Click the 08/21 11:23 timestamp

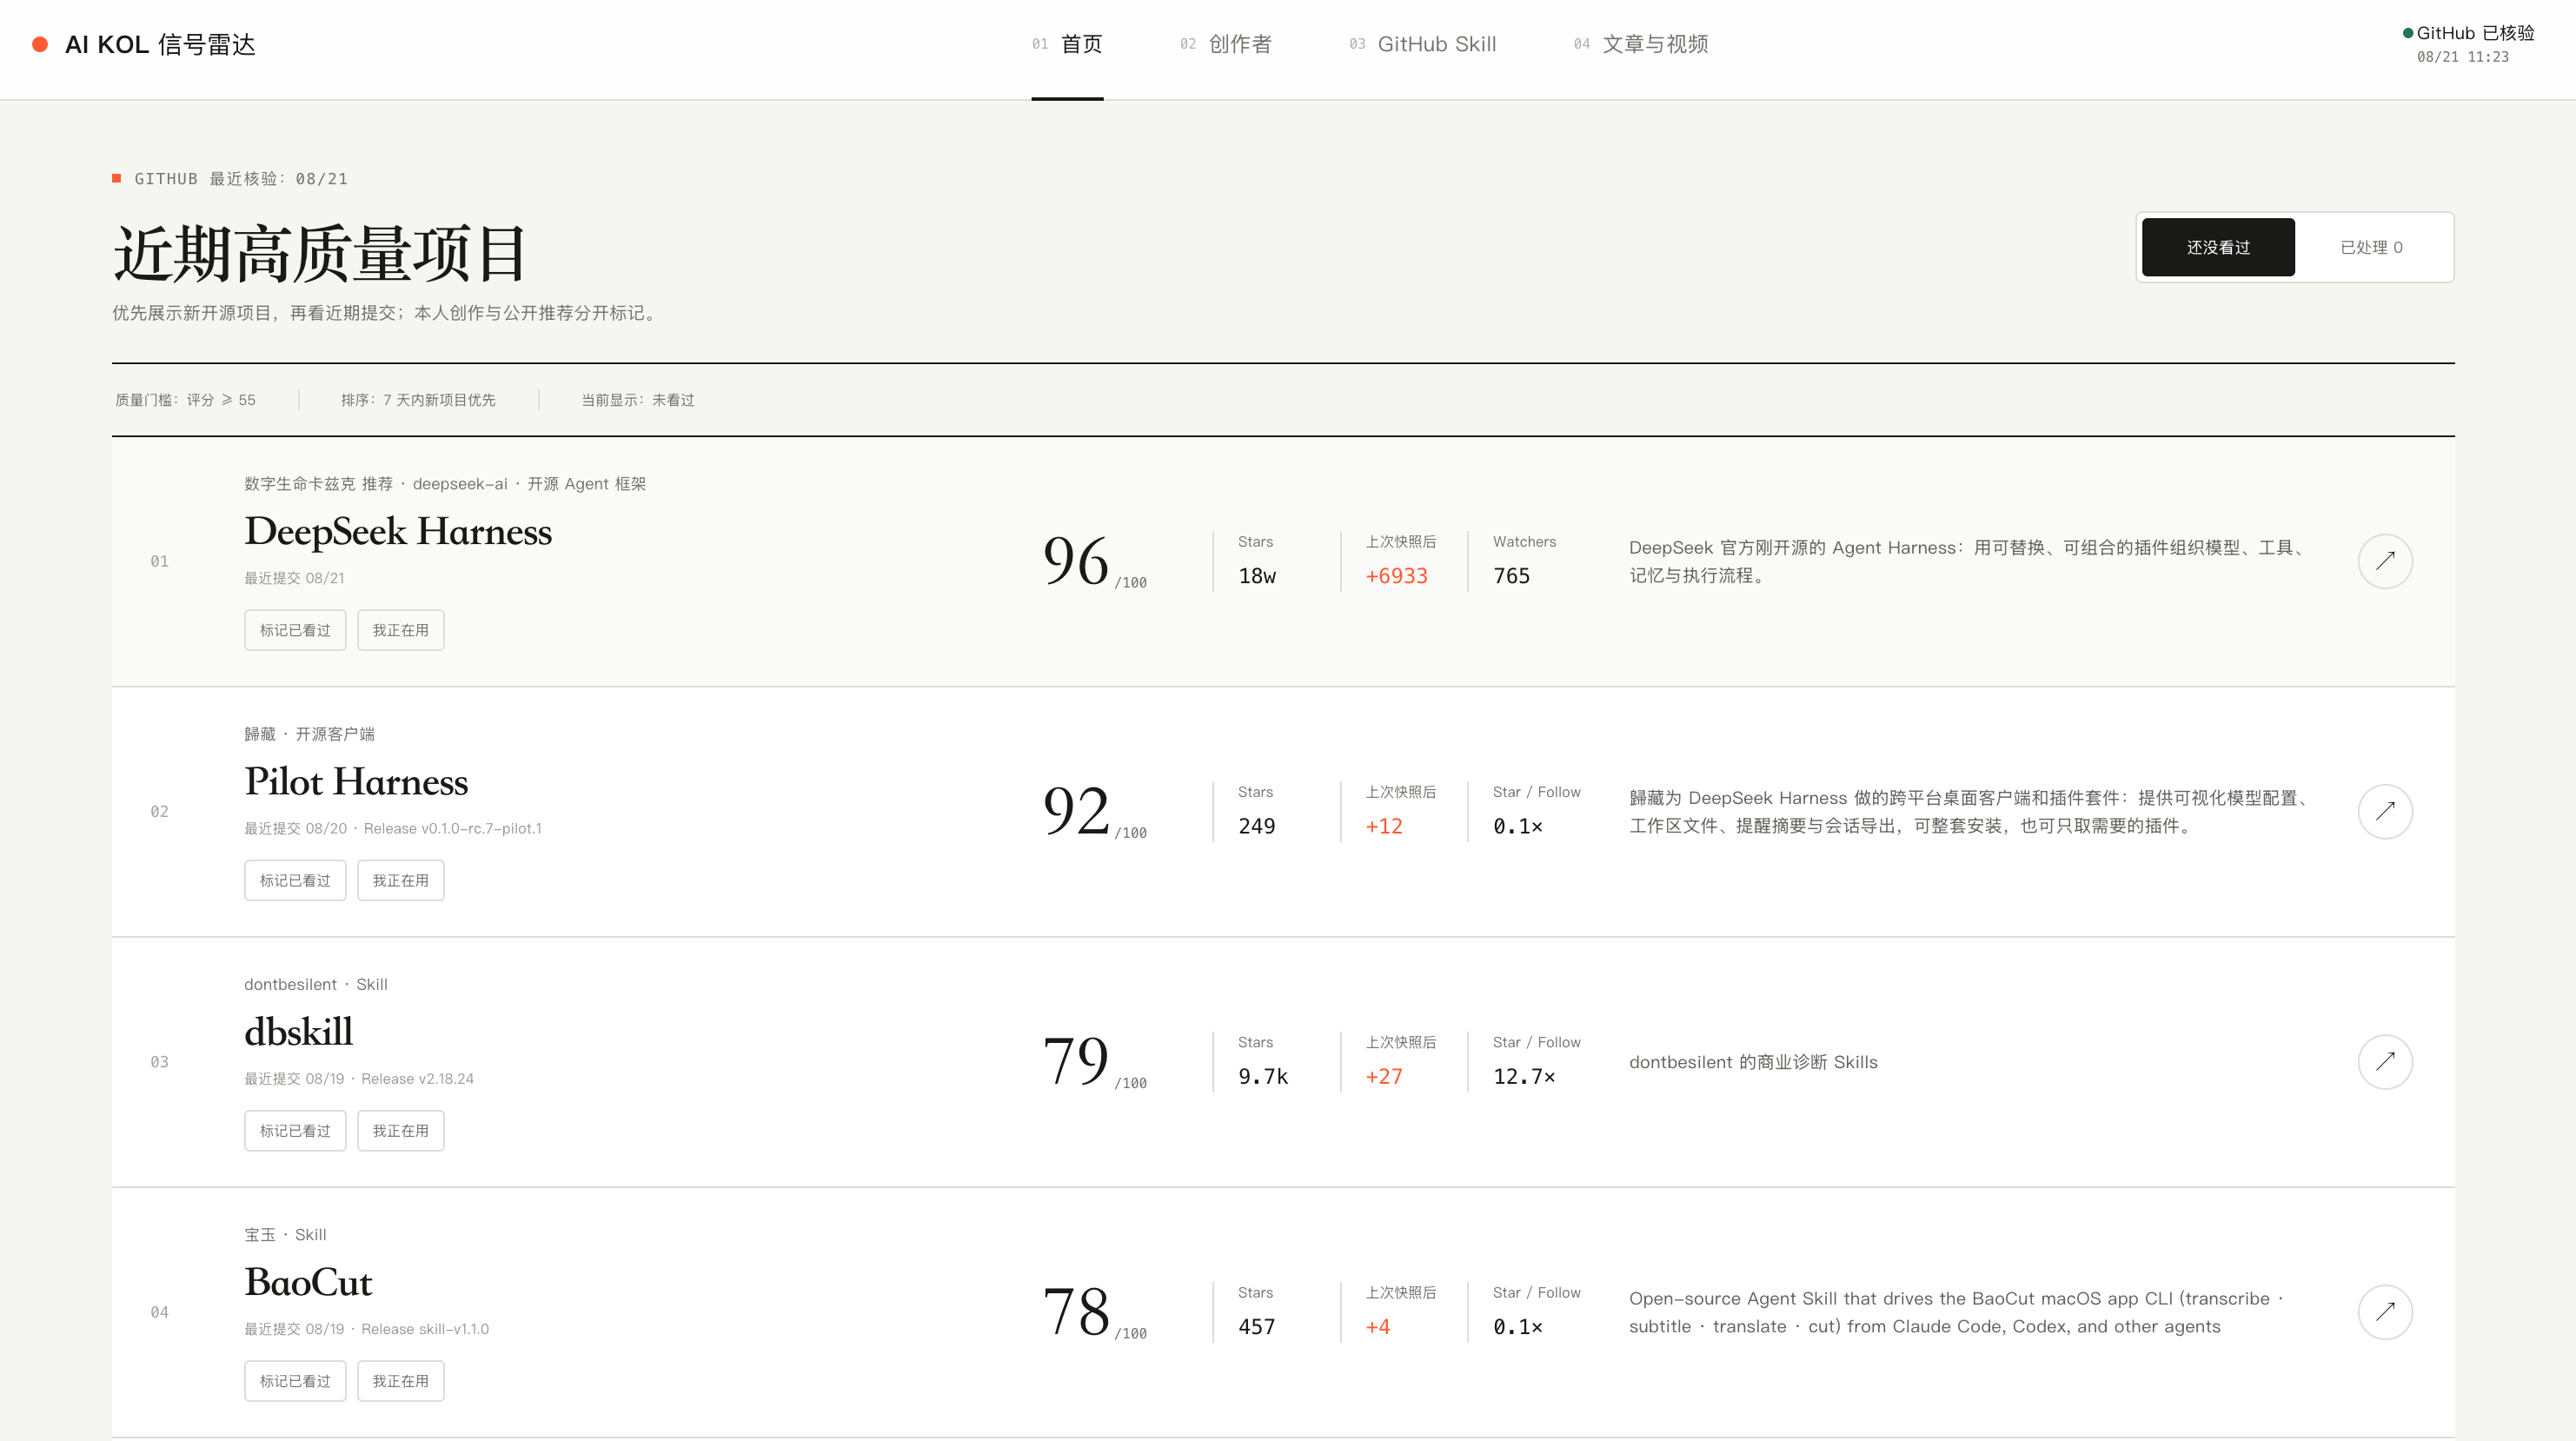click(2462, 57)
